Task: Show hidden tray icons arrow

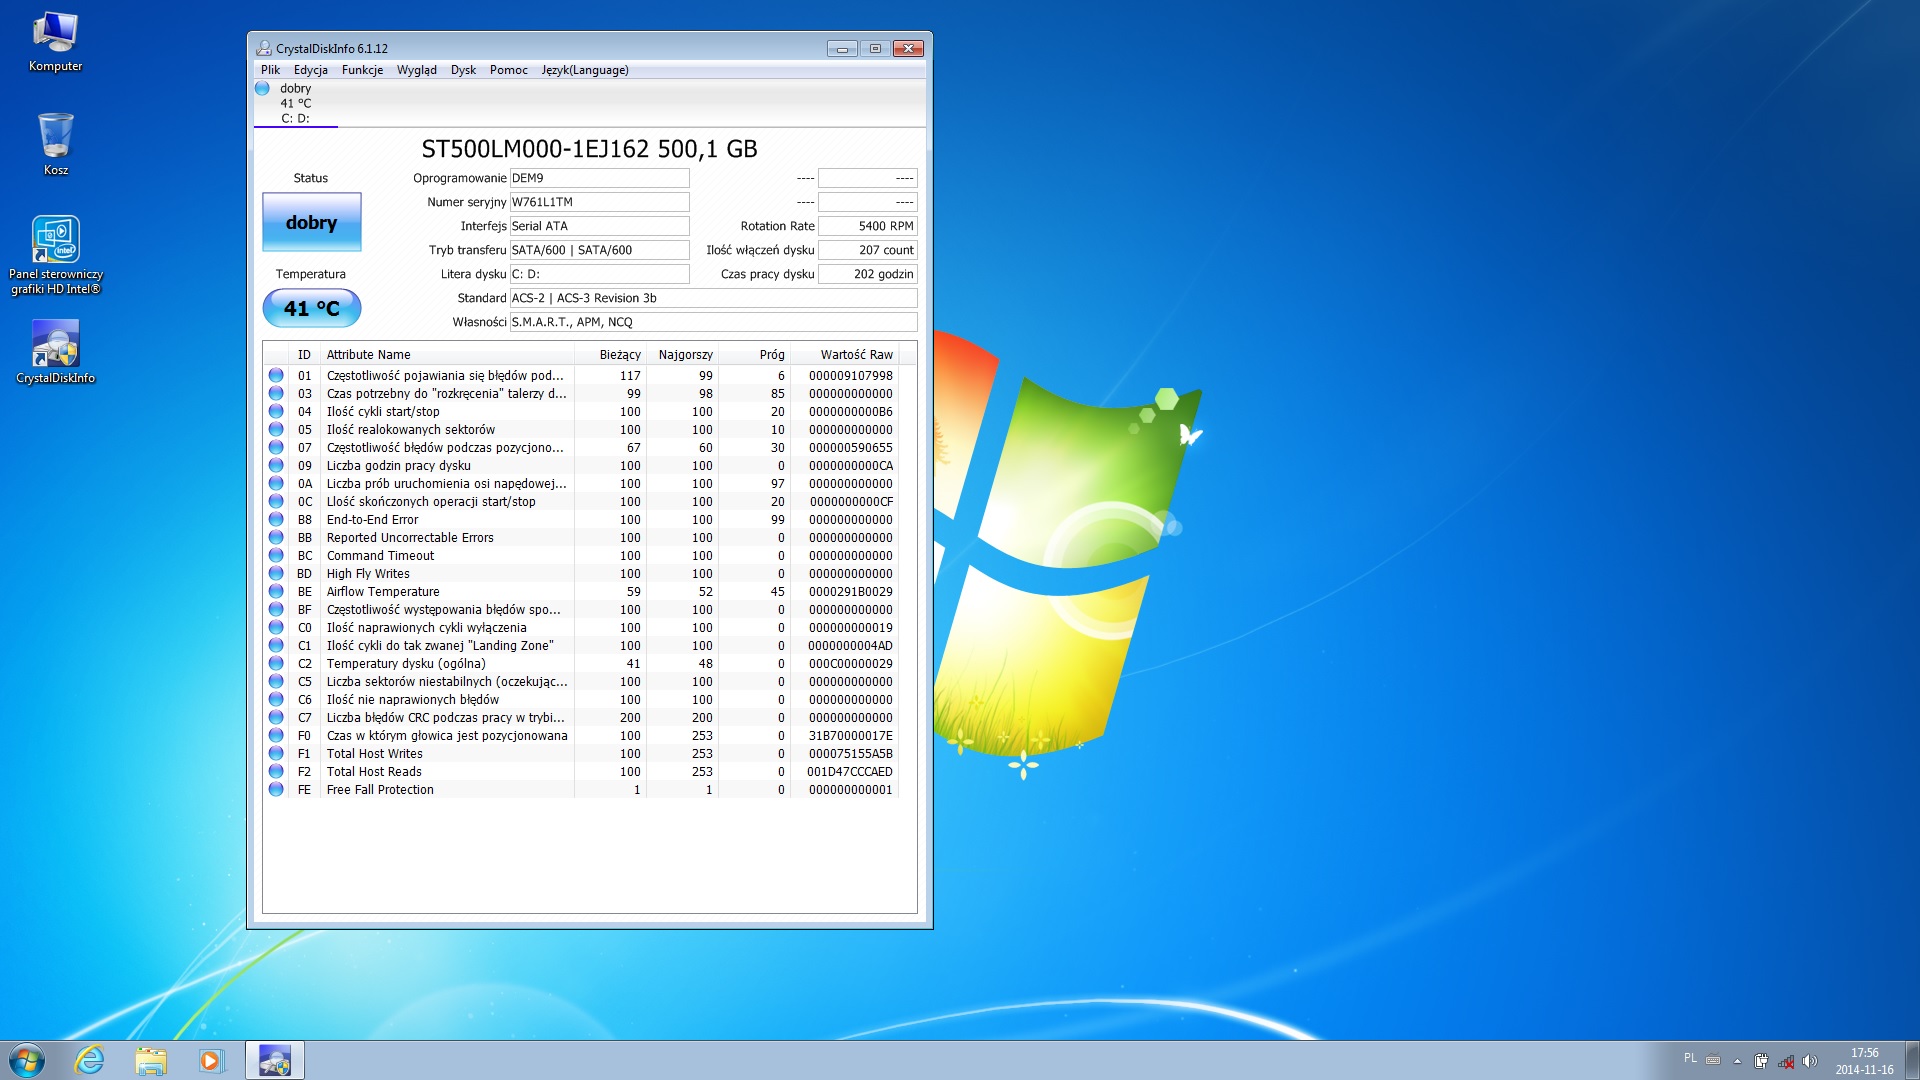Action: coord(1737,1061)
